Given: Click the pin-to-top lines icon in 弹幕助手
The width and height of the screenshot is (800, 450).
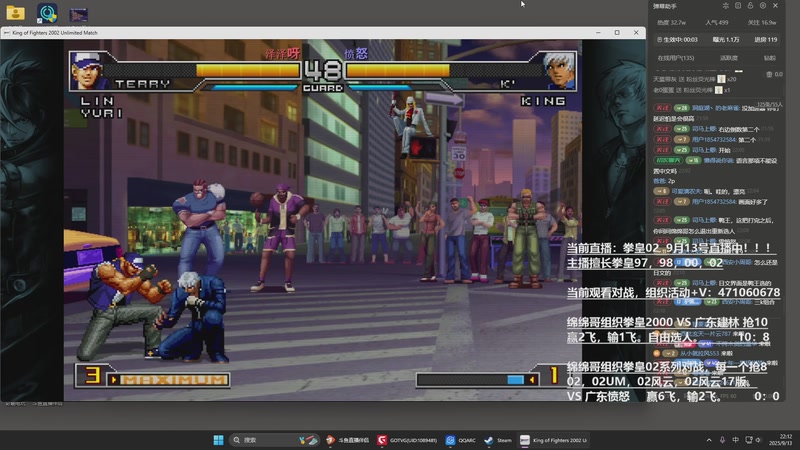Looking at the screenshot, I should click(726, 6).
